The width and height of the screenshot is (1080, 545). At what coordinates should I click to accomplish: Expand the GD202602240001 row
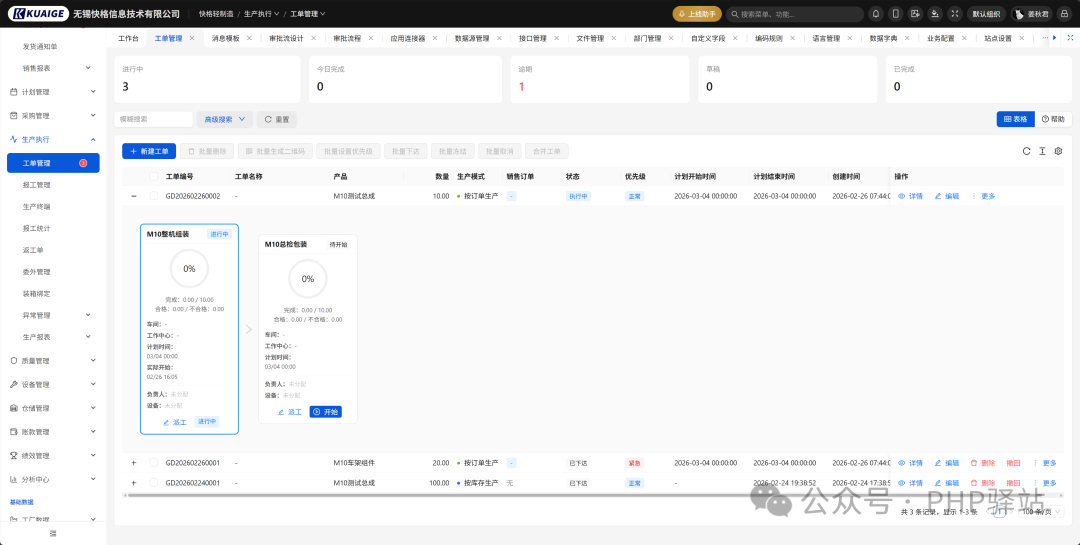coord(134,483)
